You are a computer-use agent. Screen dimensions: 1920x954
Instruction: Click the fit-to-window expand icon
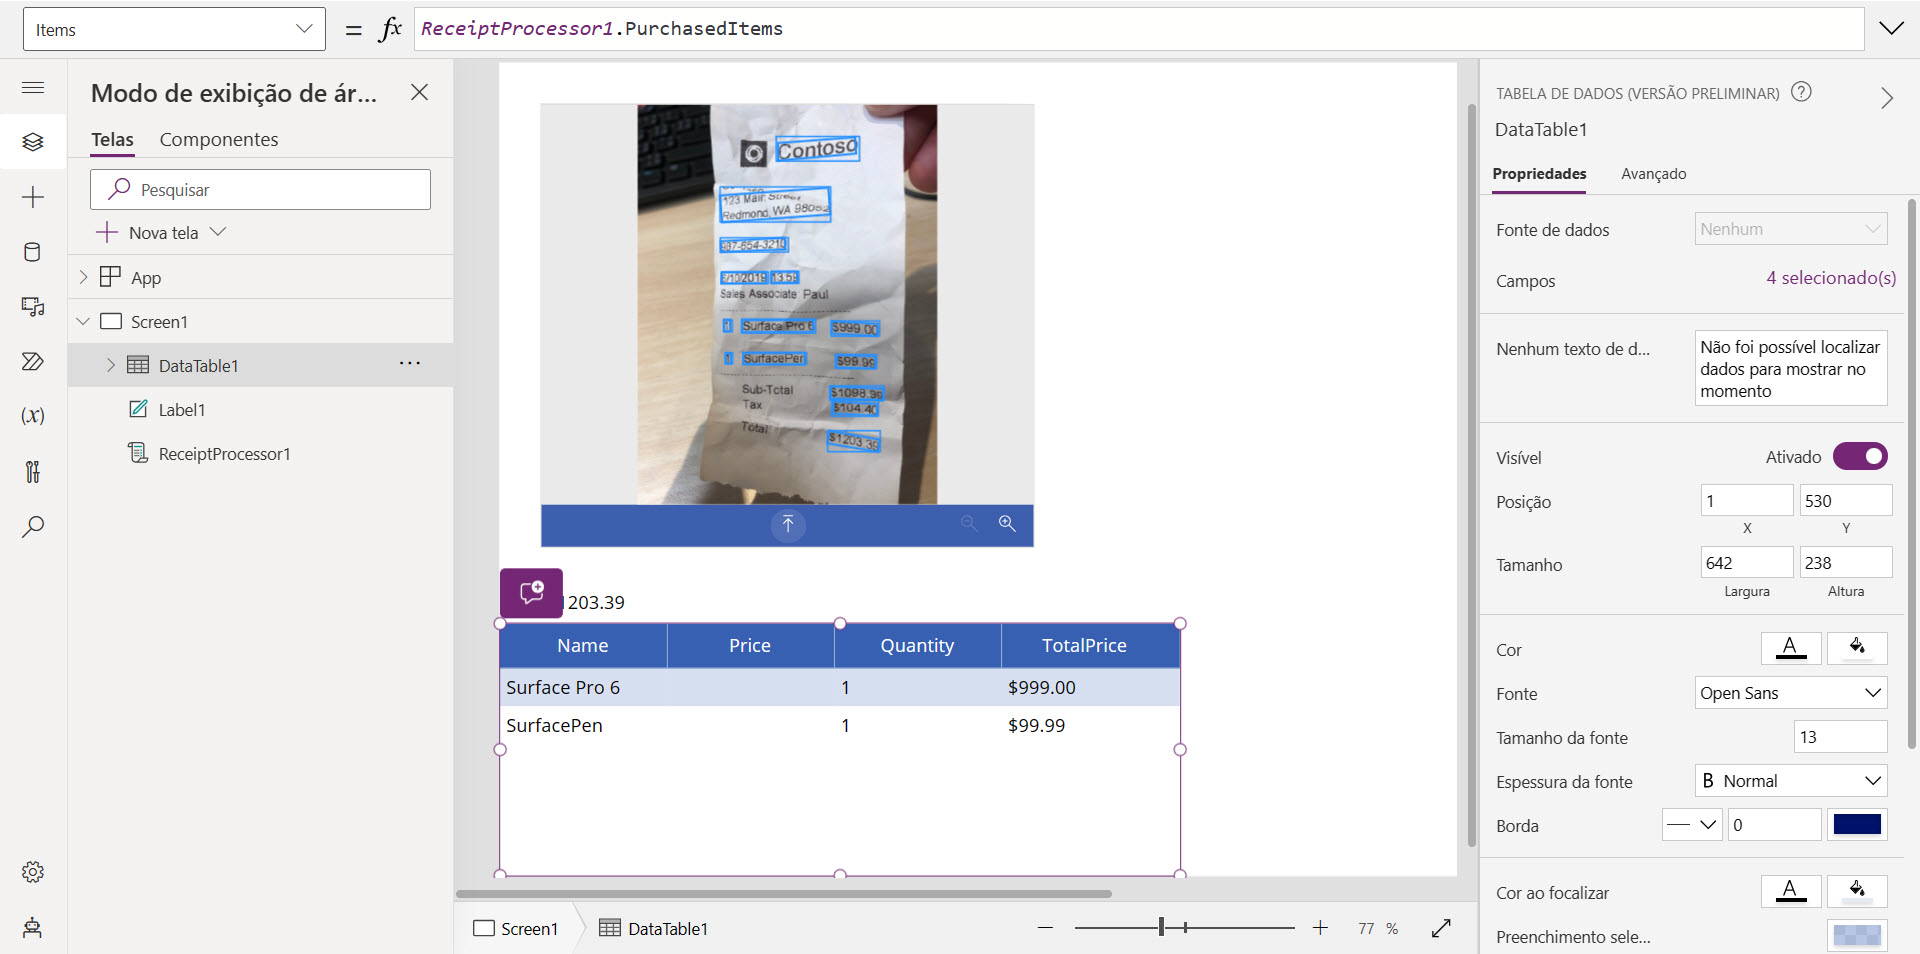[x=1441, y=928]
